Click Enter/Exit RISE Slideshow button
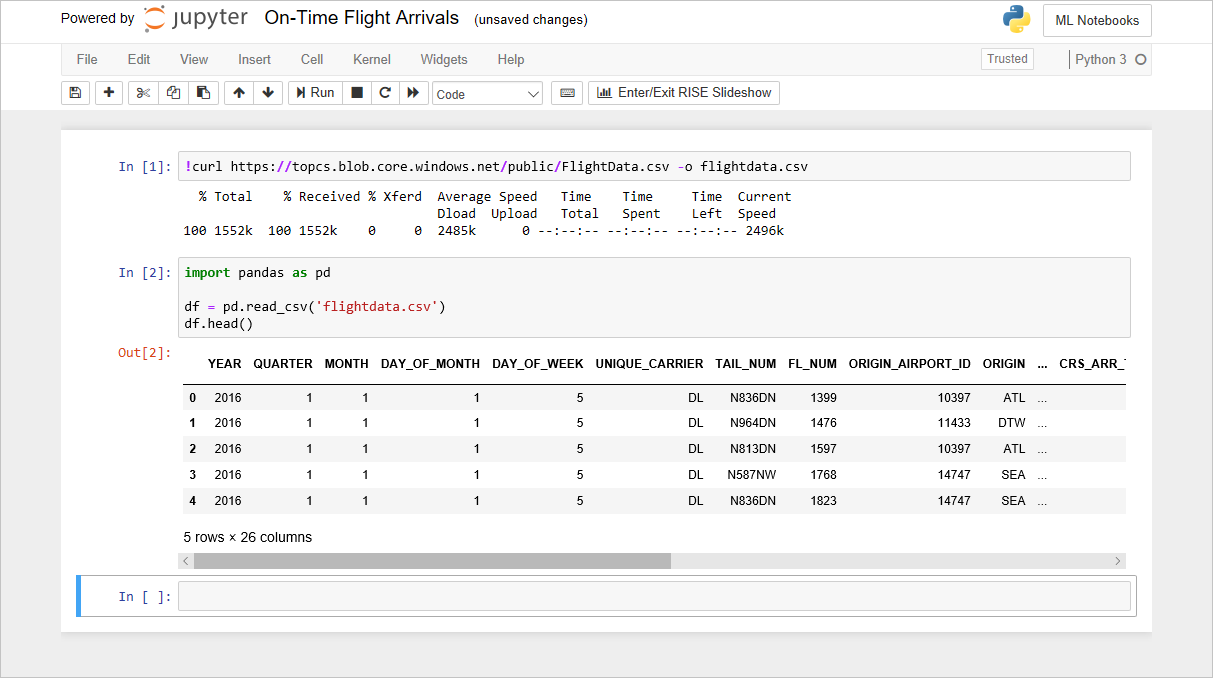This screenshot has width=1213, height=678. point(684,92)
